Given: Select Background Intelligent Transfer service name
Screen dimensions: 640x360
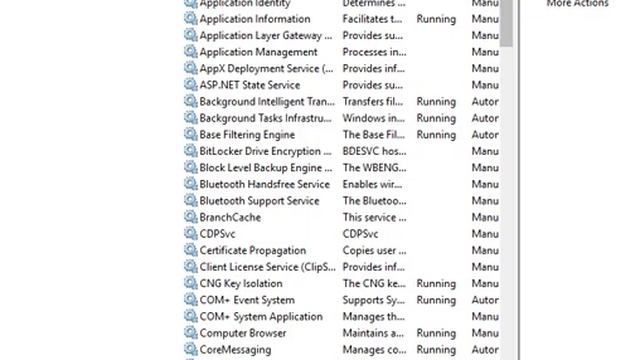Looking at the screenshot, I should point(267,102).
